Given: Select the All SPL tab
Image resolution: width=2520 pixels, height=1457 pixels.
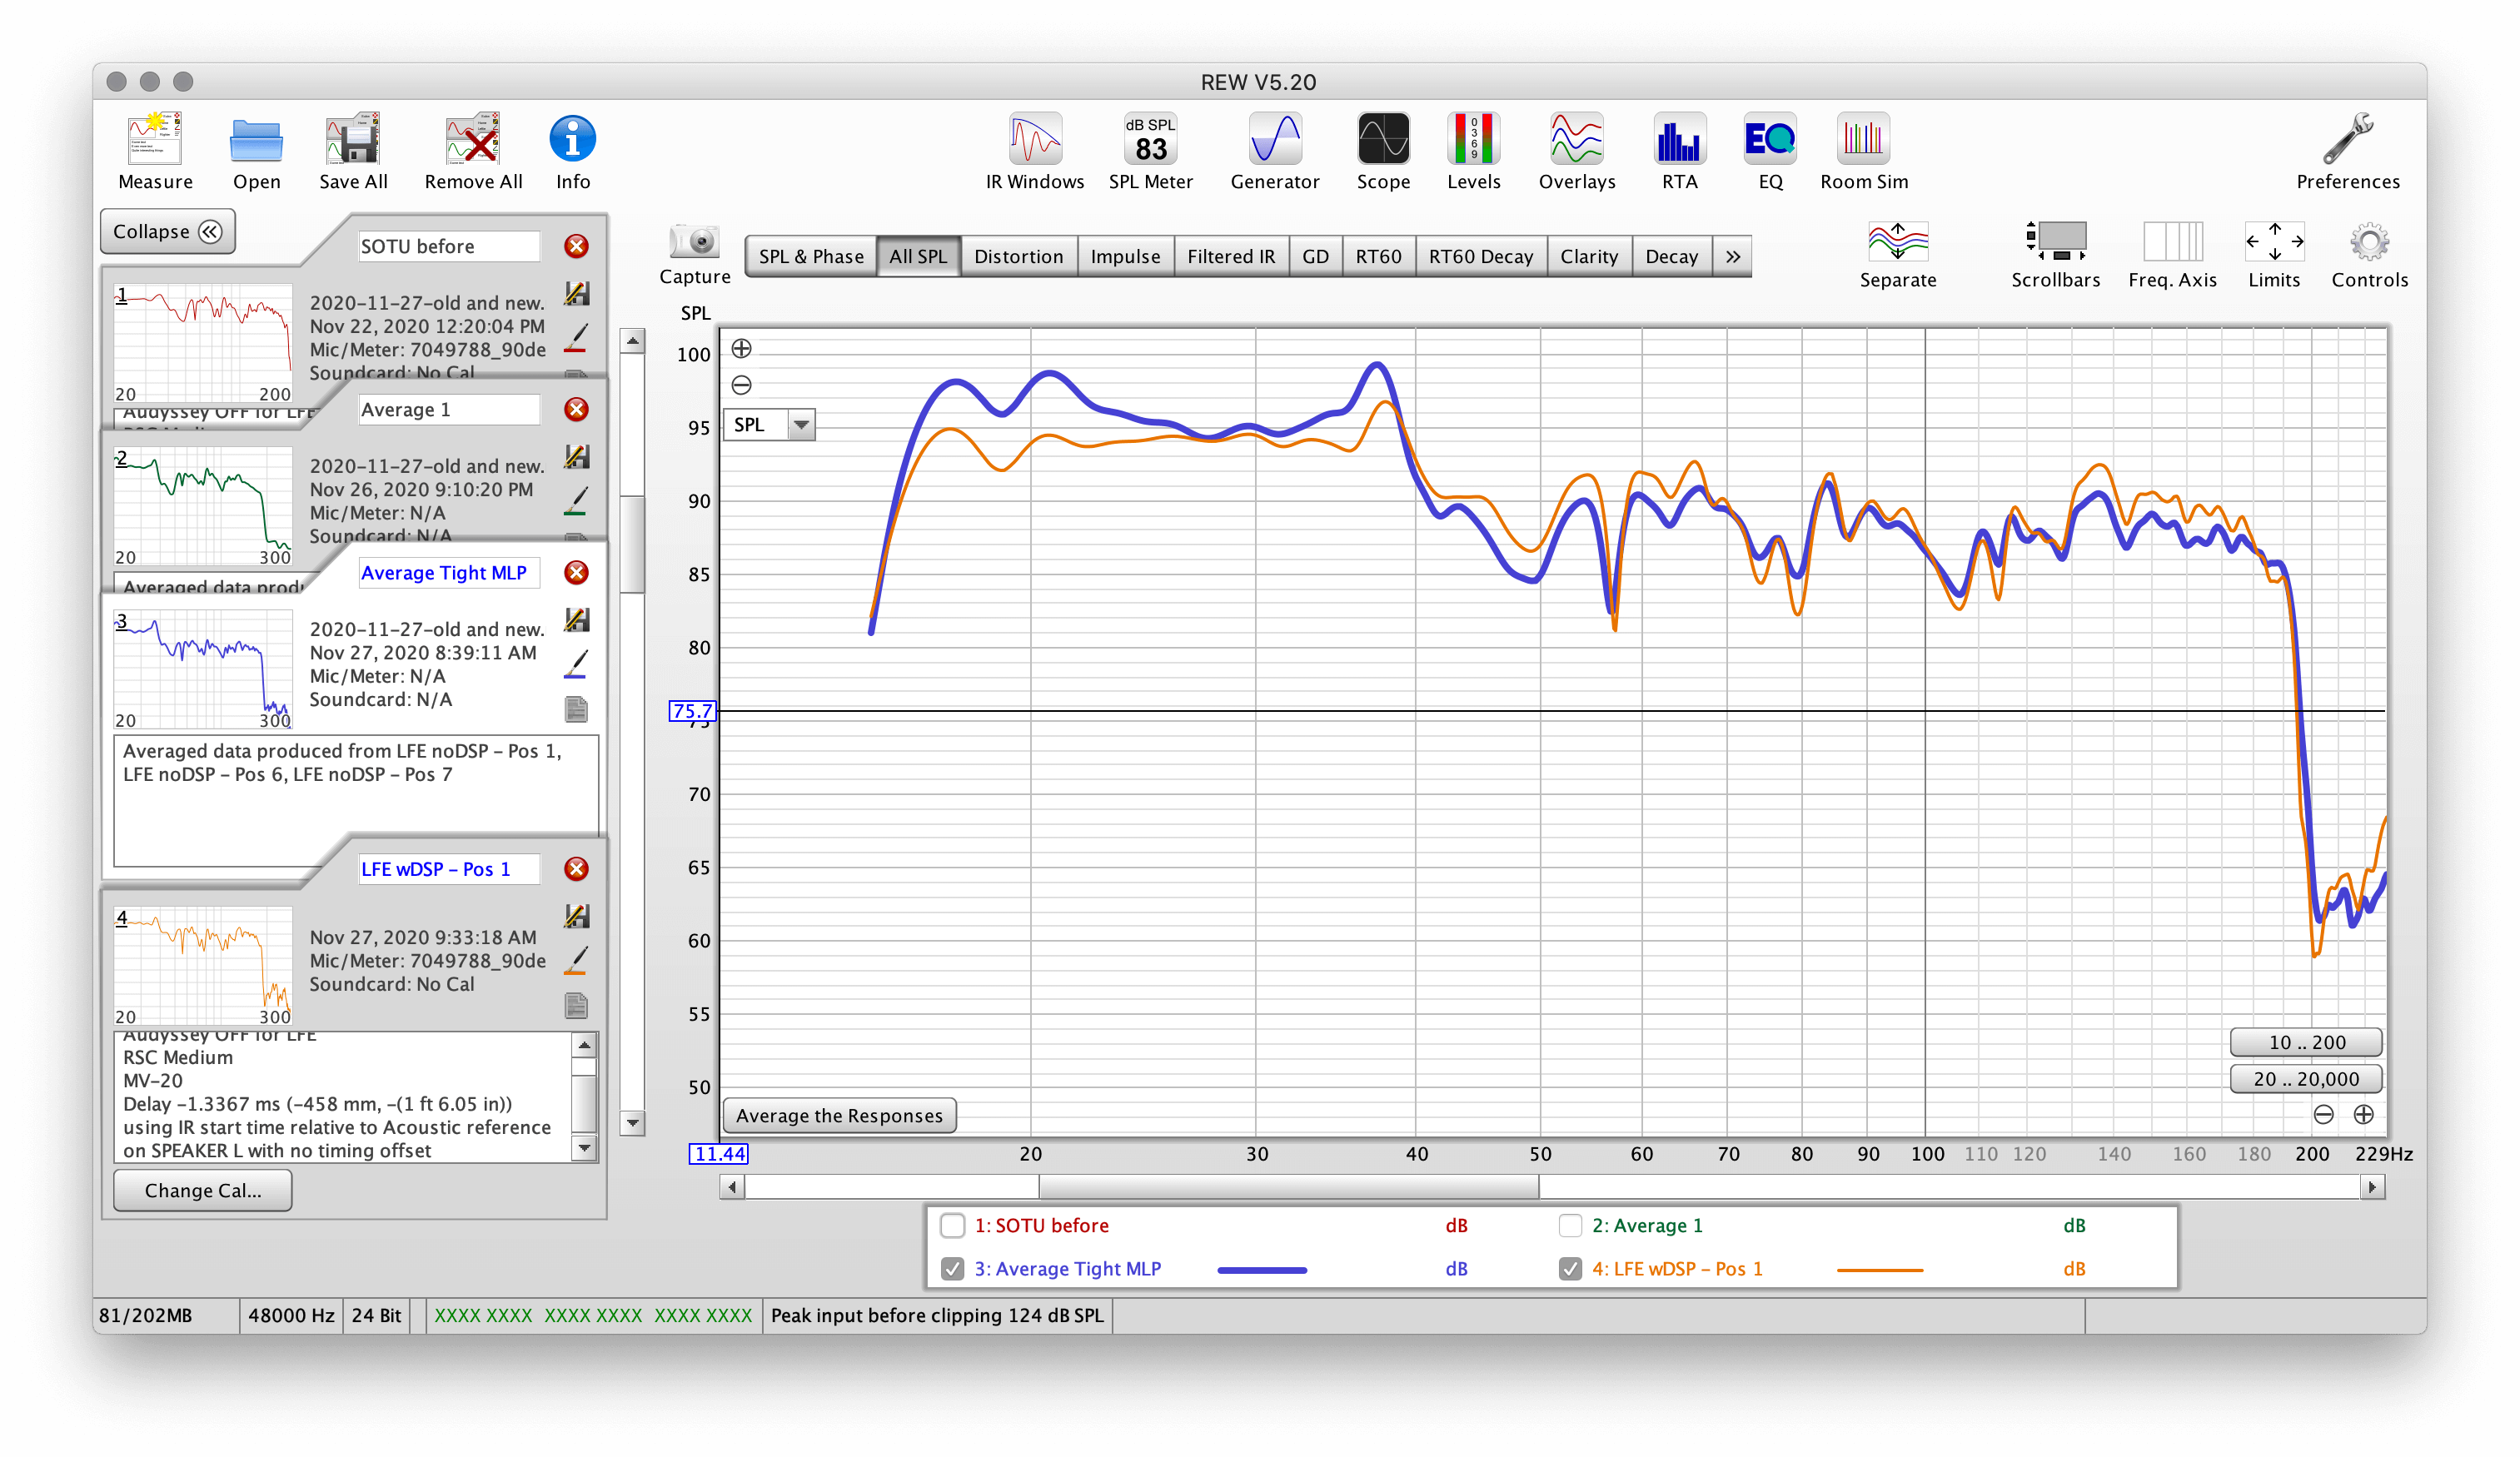Looking at the screenshot, I should pos(918,256).
